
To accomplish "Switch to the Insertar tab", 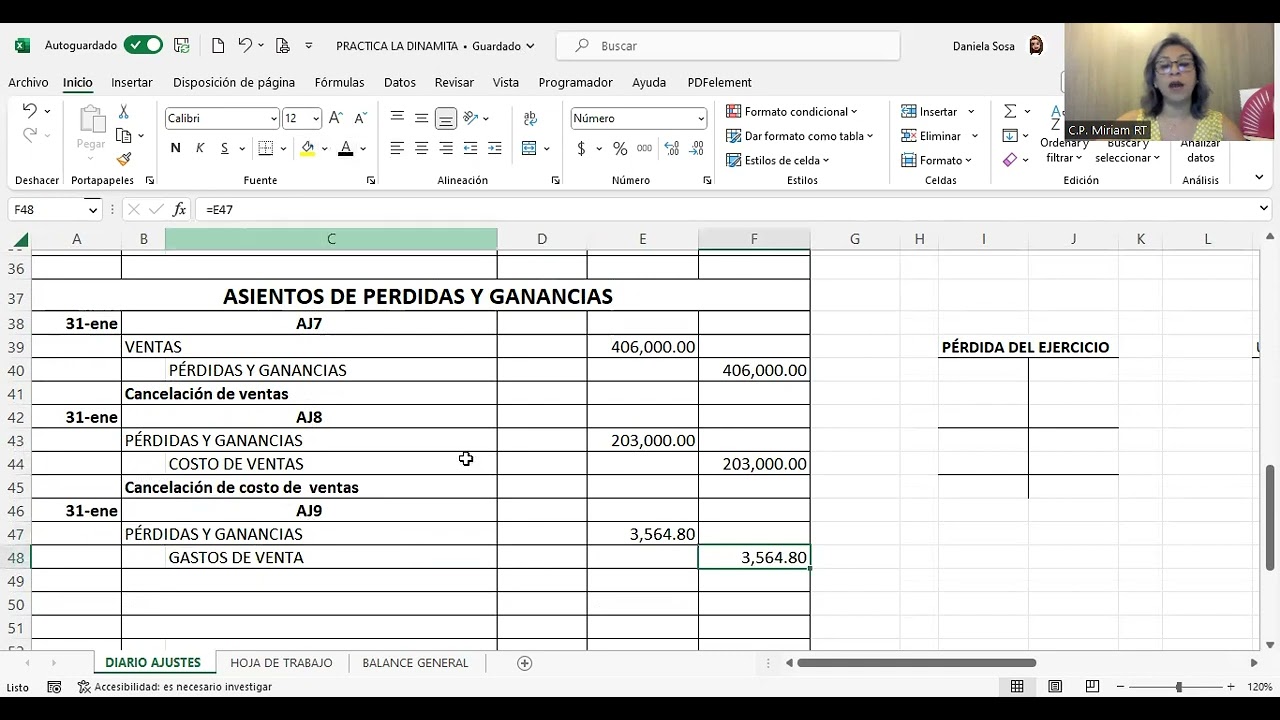I will (132, 82).
